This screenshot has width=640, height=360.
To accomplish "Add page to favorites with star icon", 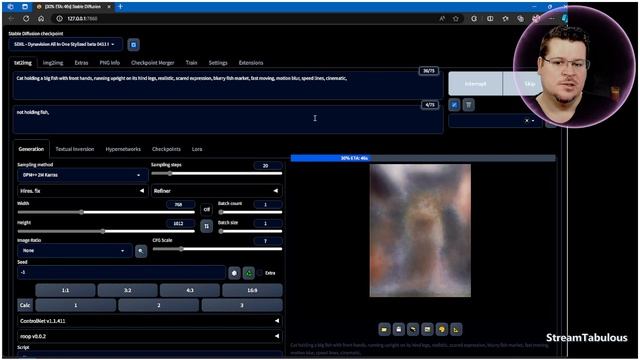I will pos(456,19).
